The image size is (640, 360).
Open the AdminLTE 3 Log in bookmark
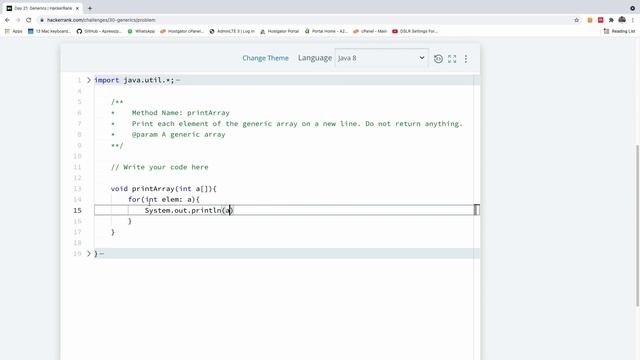232,31
